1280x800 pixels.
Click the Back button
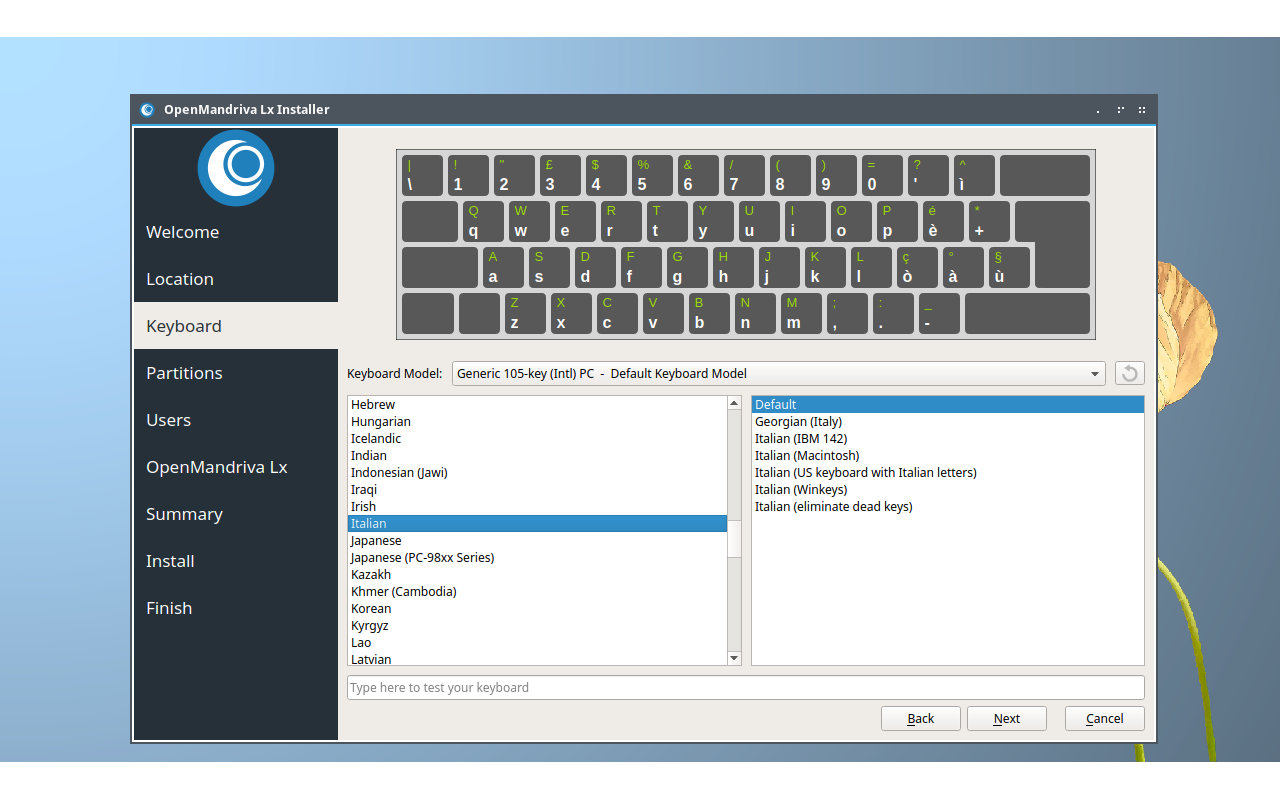pos(920,718)
